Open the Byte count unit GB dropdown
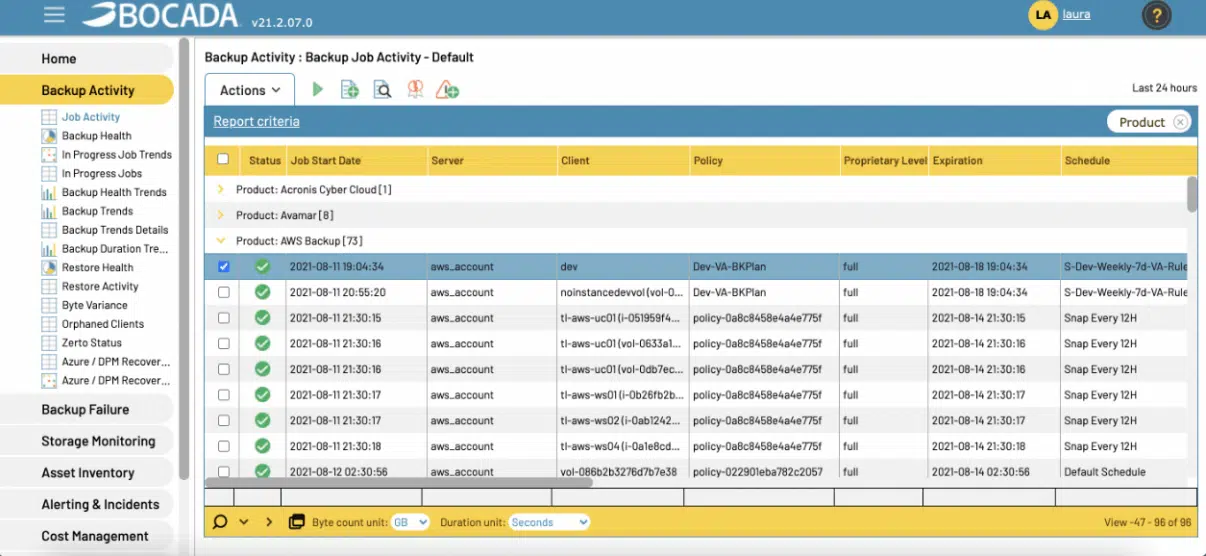The image size is (1206, 556). 410,522
